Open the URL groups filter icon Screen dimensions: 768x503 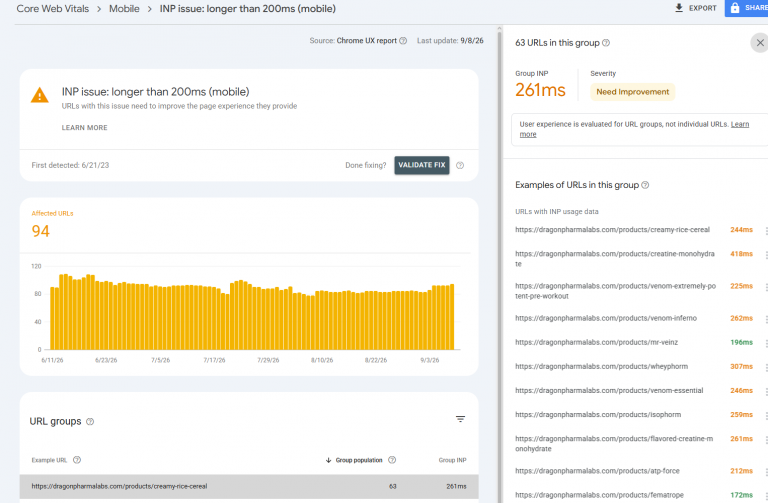click(x=460, y=419)
